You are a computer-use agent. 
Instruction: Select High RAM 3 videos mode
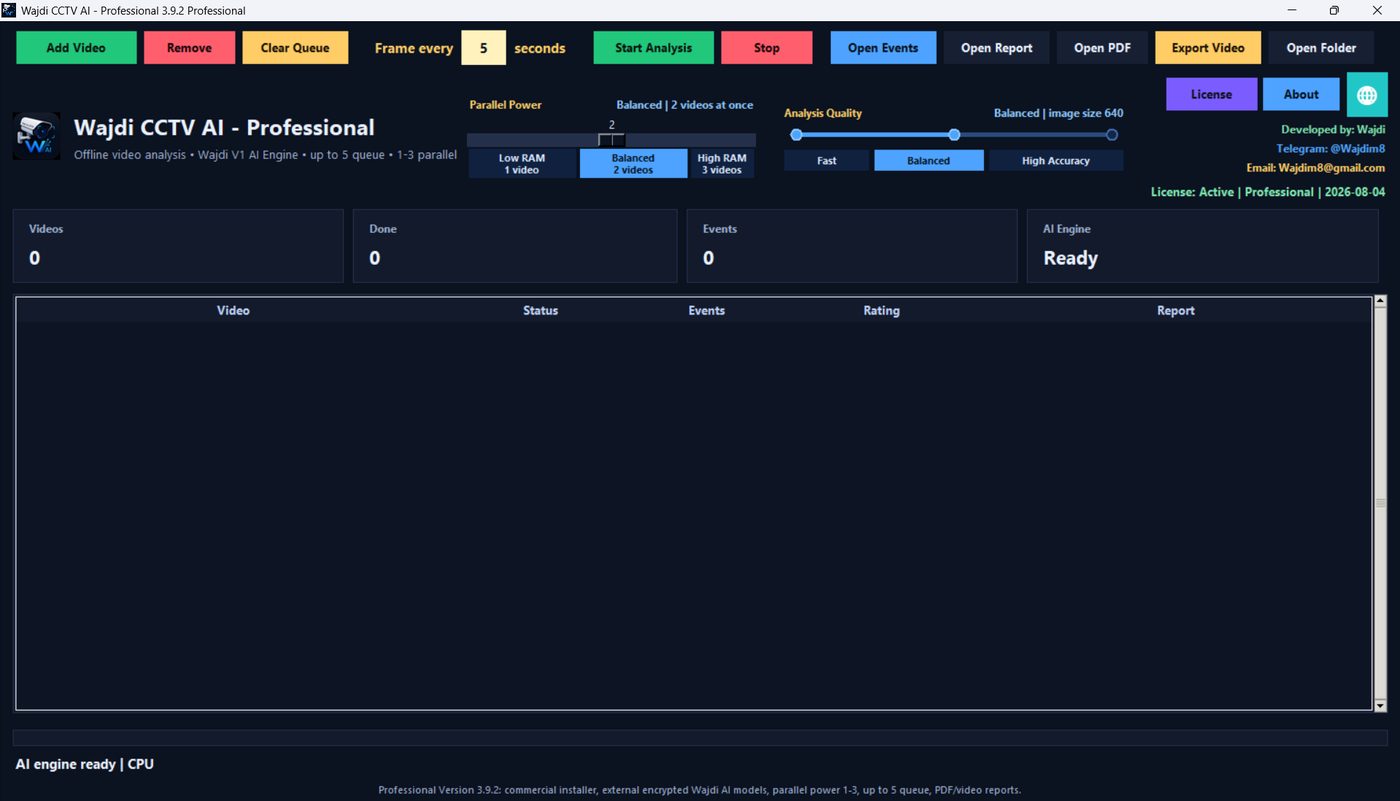[722, 164]
